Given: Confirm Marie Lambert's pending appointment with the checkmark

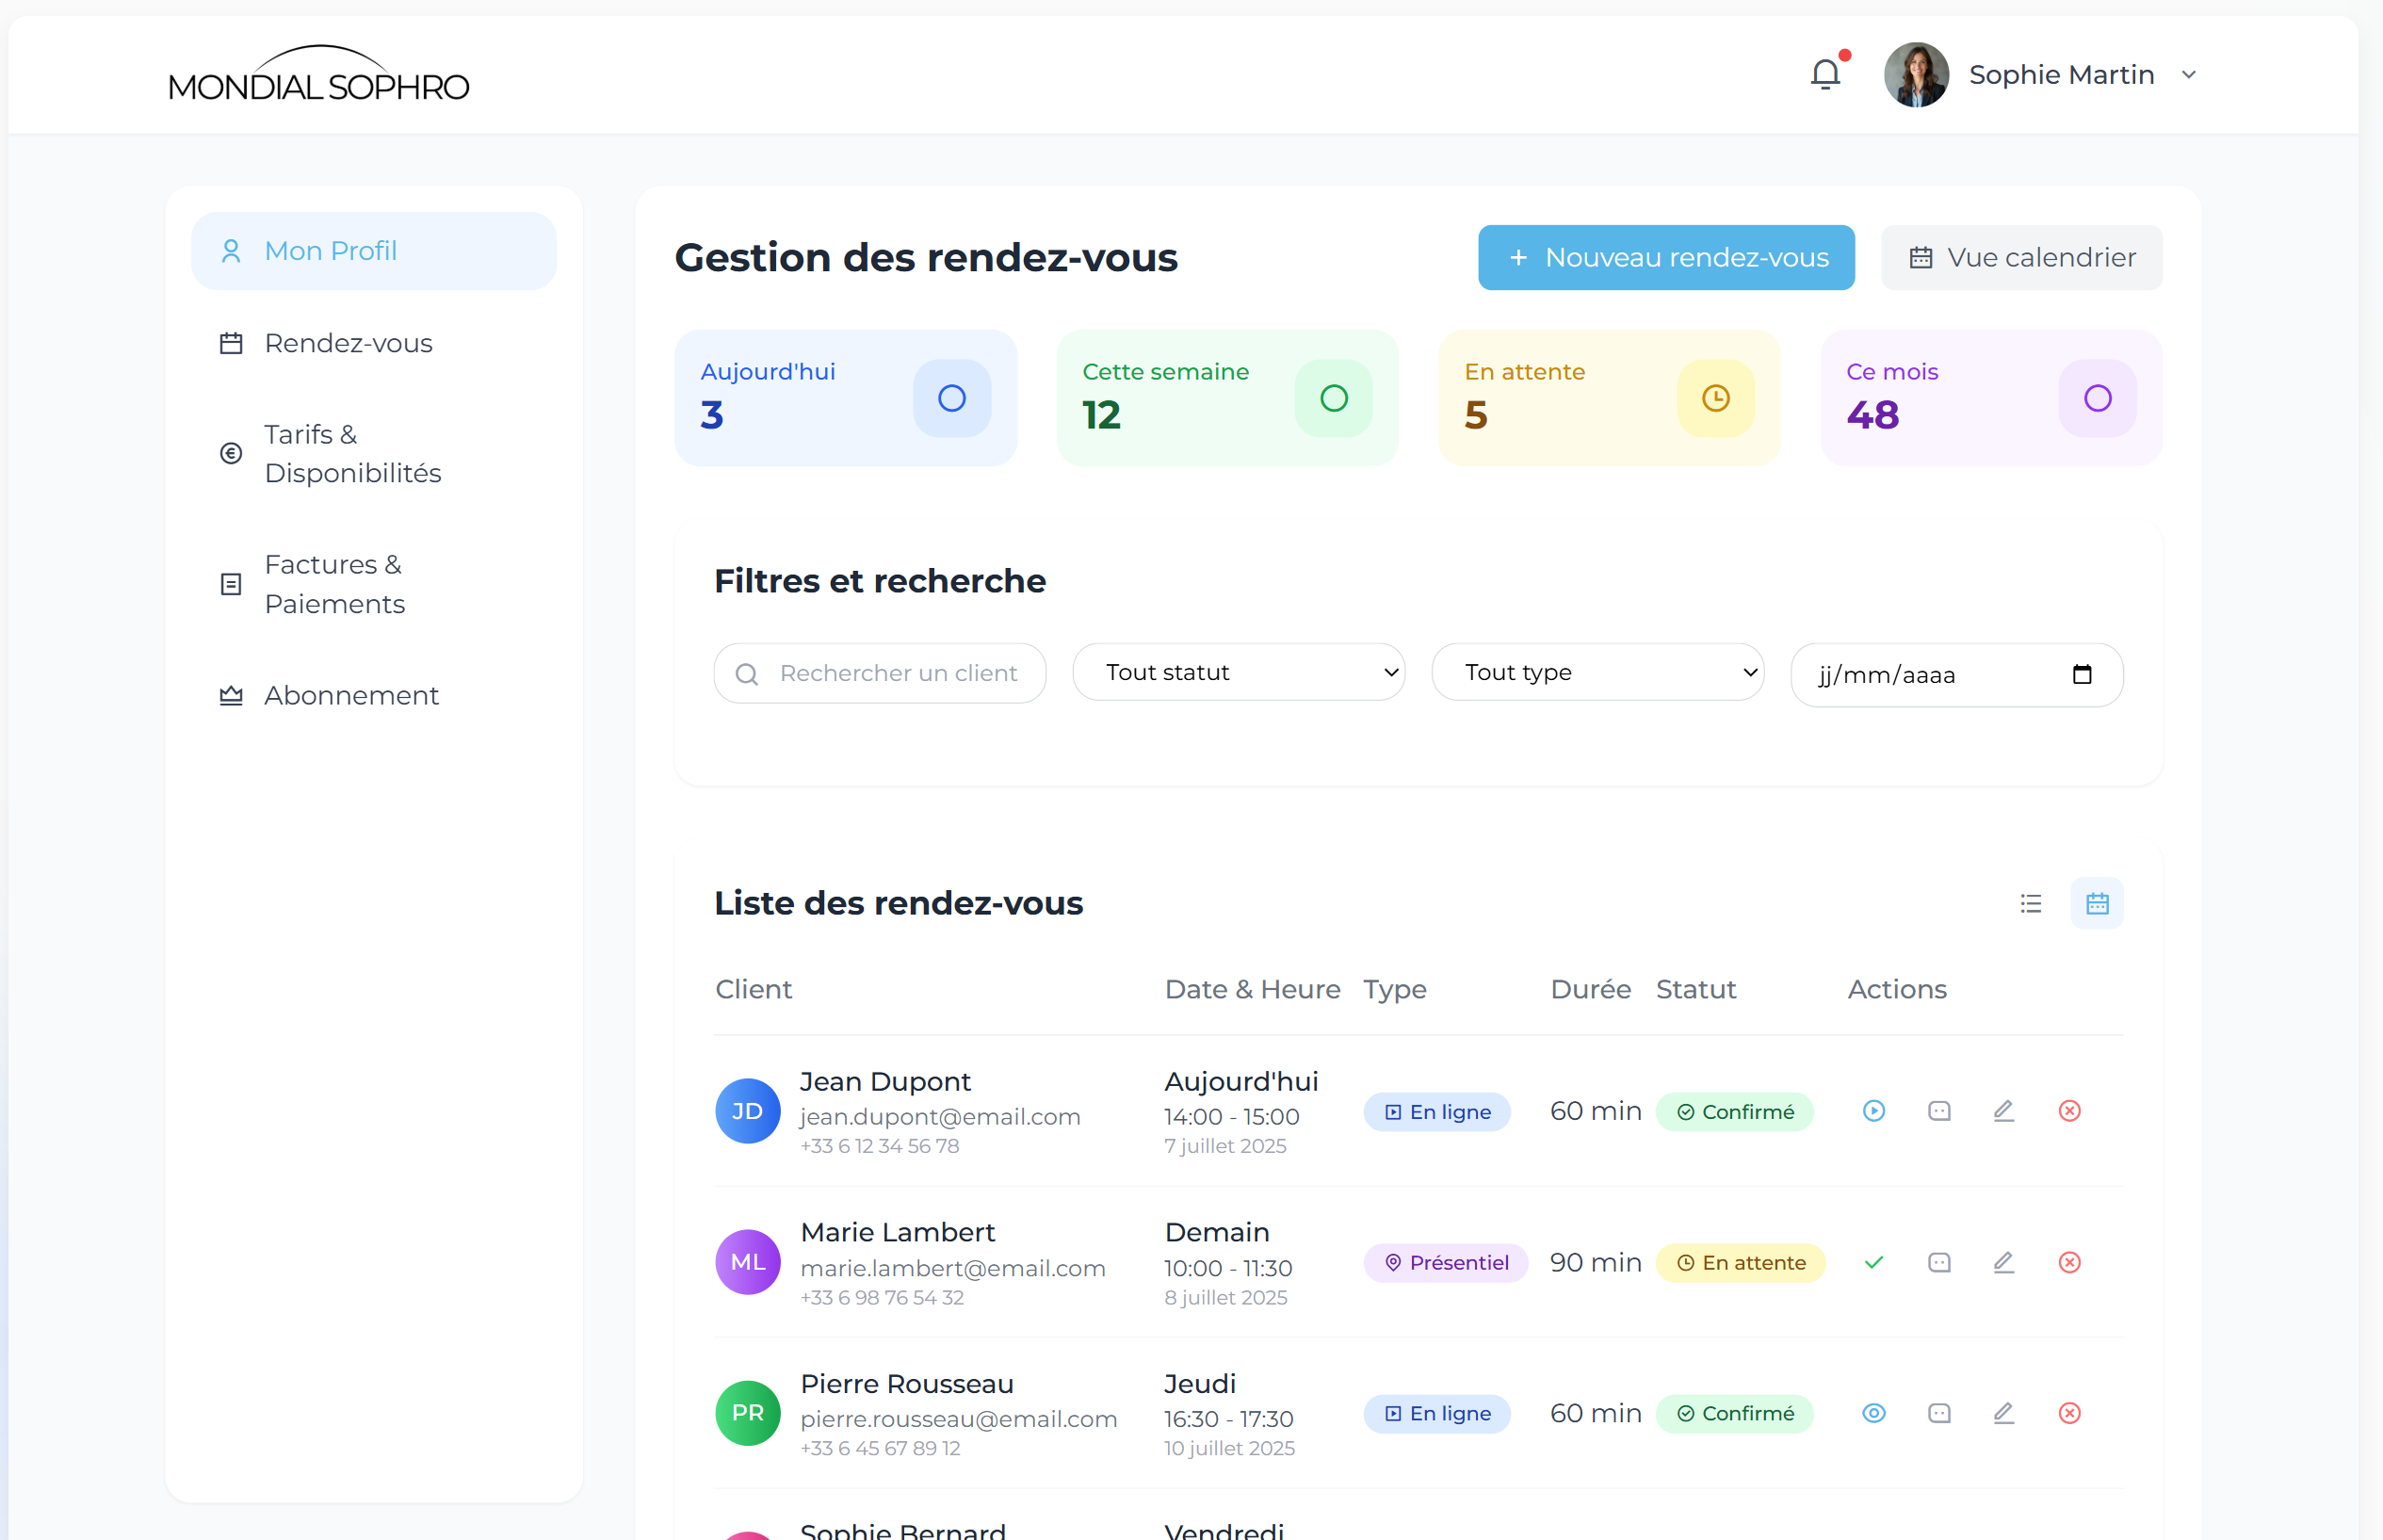Looking at the screenshot, I should [1873, 1262].
